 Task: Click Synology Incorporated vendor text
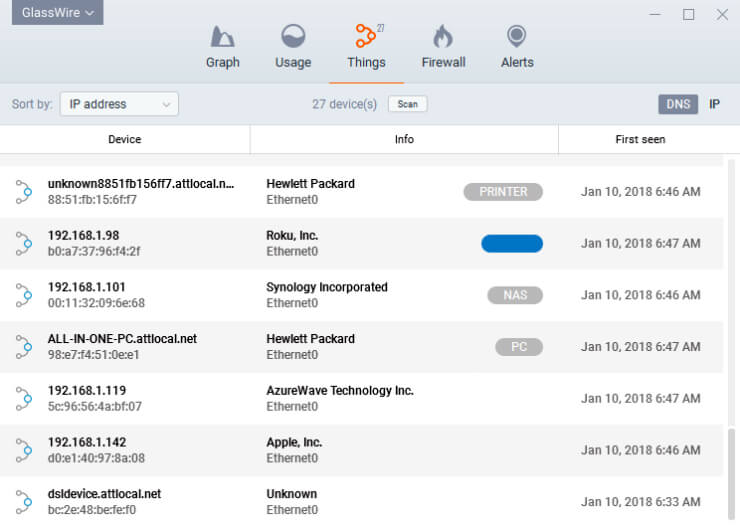[327, 287]
